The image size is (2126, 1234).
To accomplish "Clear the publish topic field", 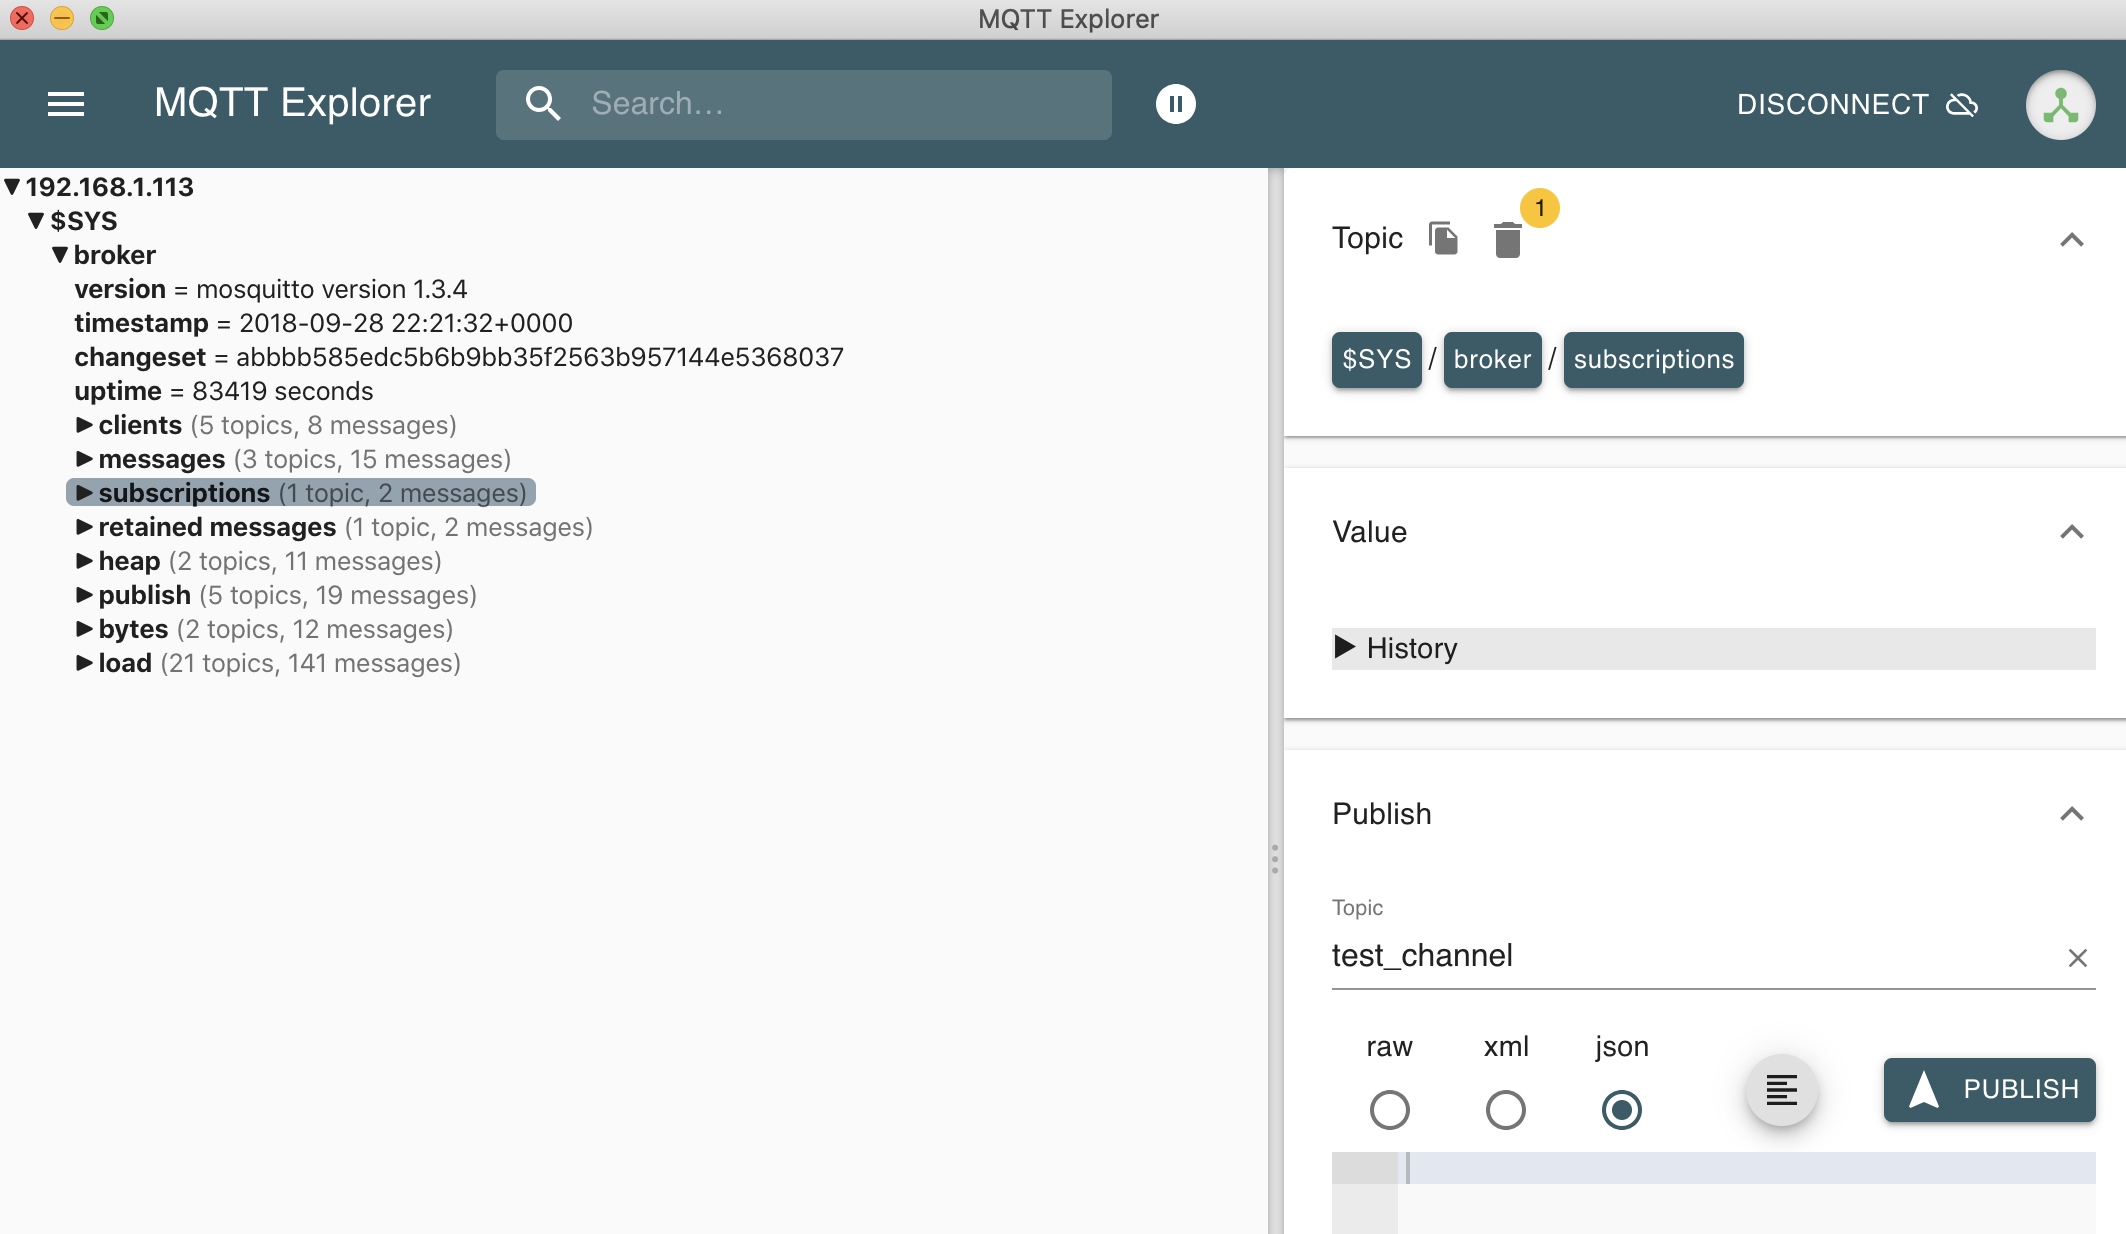I will (x=2077, y=958).
